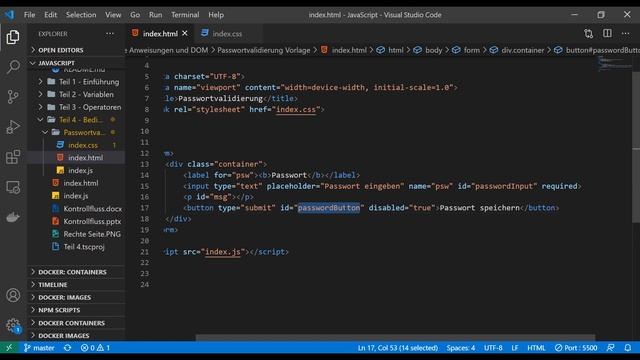
Task: Click the editor minimap preview
Action: click(x=615, y=64)
